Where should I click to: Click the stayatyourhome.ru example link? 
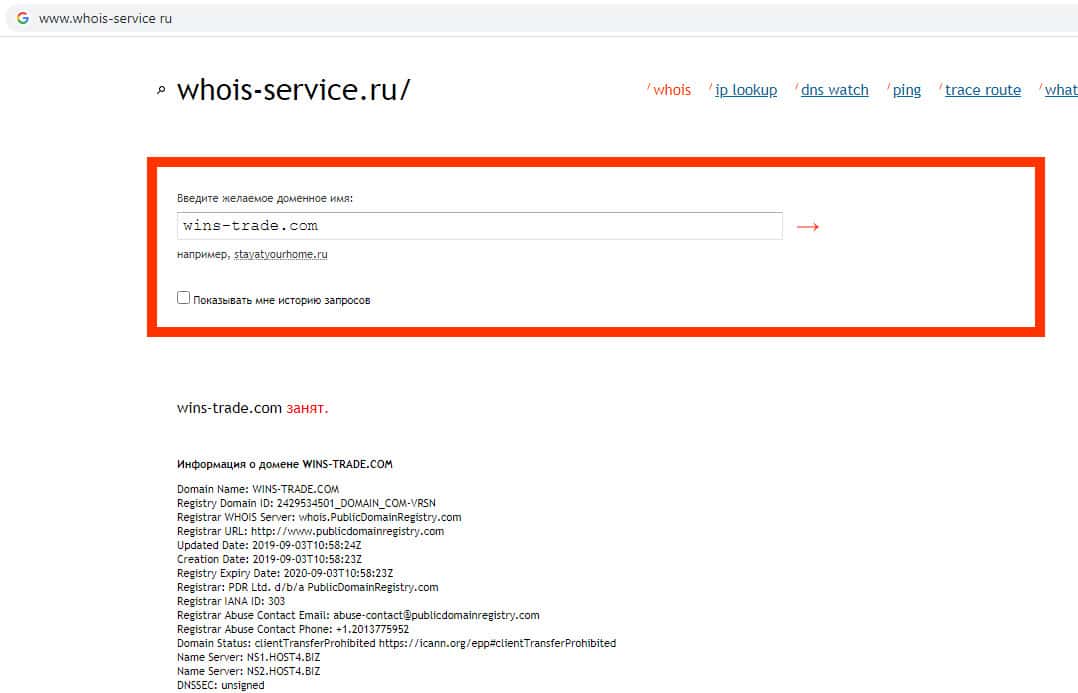(x=280, y=254)
